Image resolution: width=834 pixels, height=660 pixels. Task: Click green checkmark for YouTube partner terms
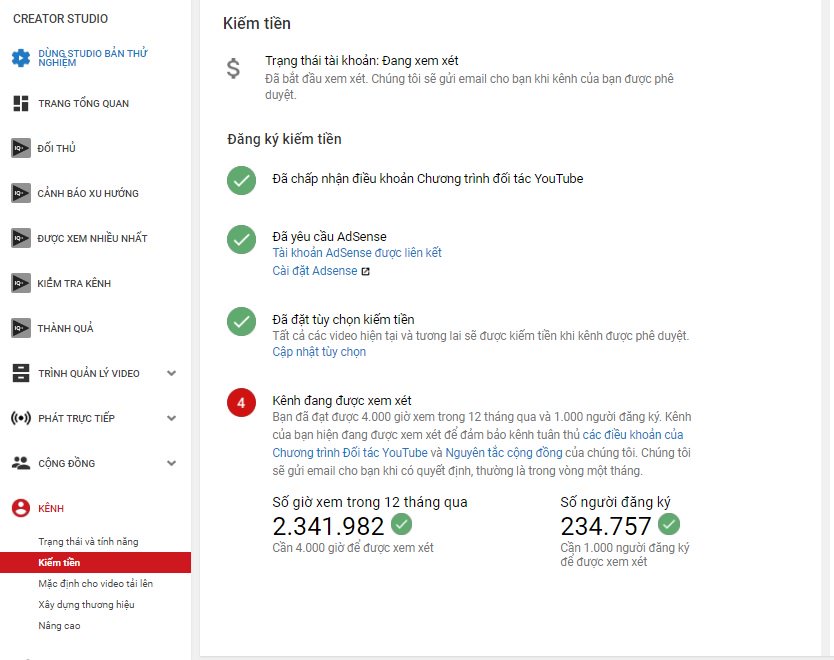click(241, 180)
